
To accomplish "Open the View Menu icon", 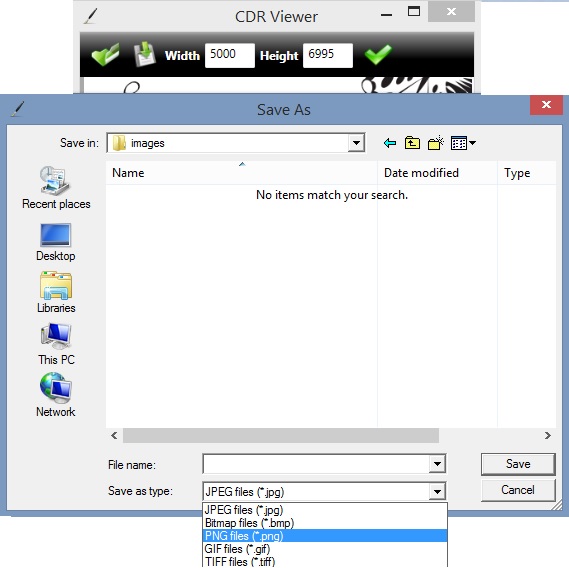I will click(x=463, y=143).
